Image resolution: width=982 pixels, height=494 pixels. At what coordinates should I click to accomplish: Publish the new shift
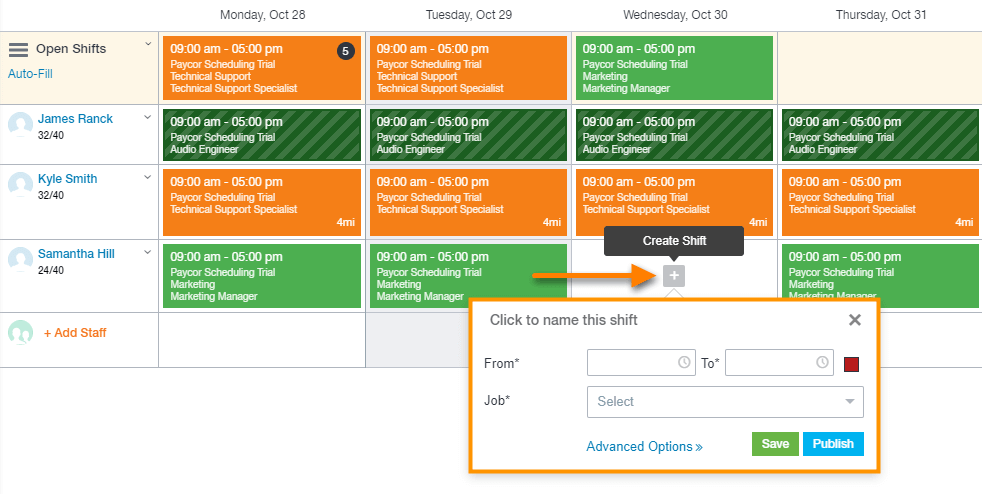833,444
